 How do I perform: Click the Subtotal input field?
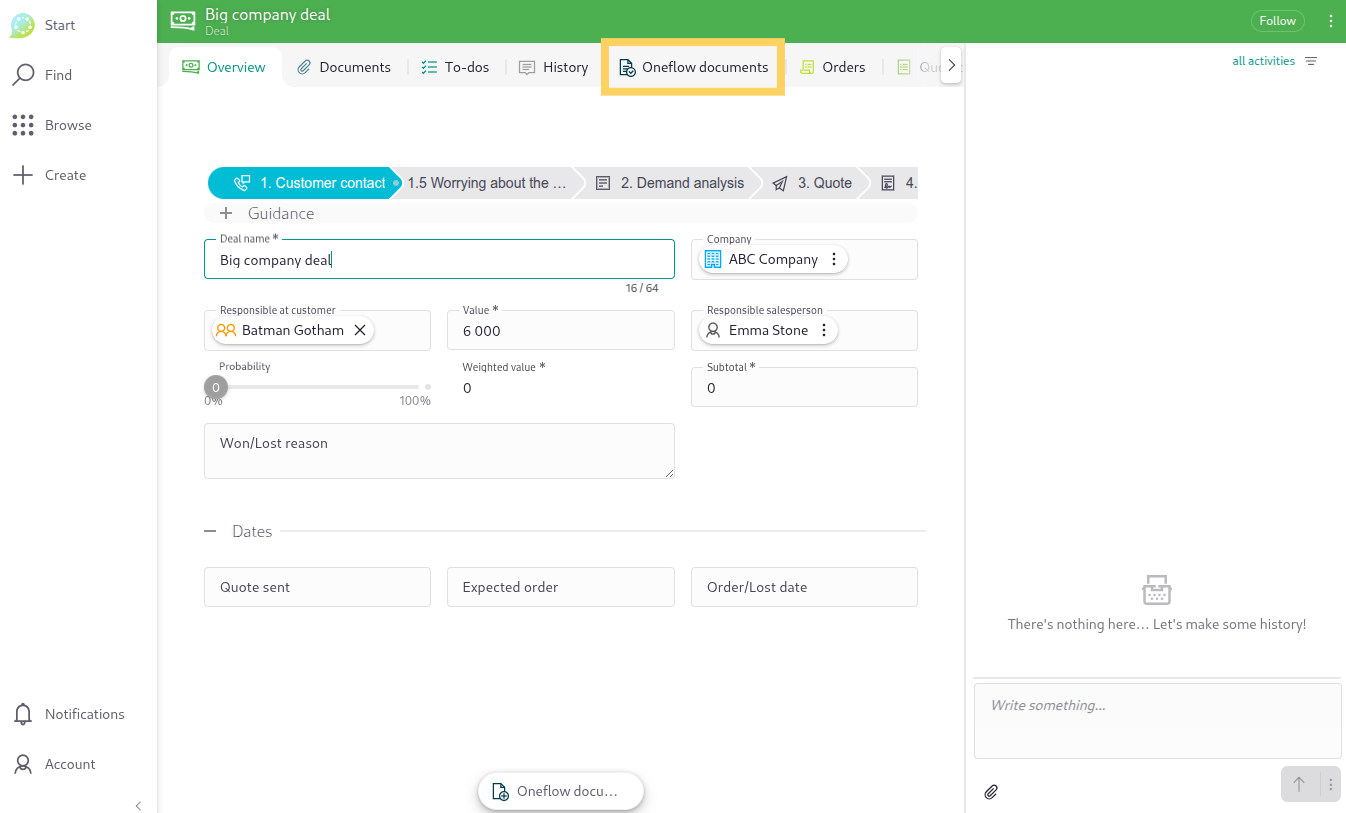pyautogui.click(x=804, y=387)
